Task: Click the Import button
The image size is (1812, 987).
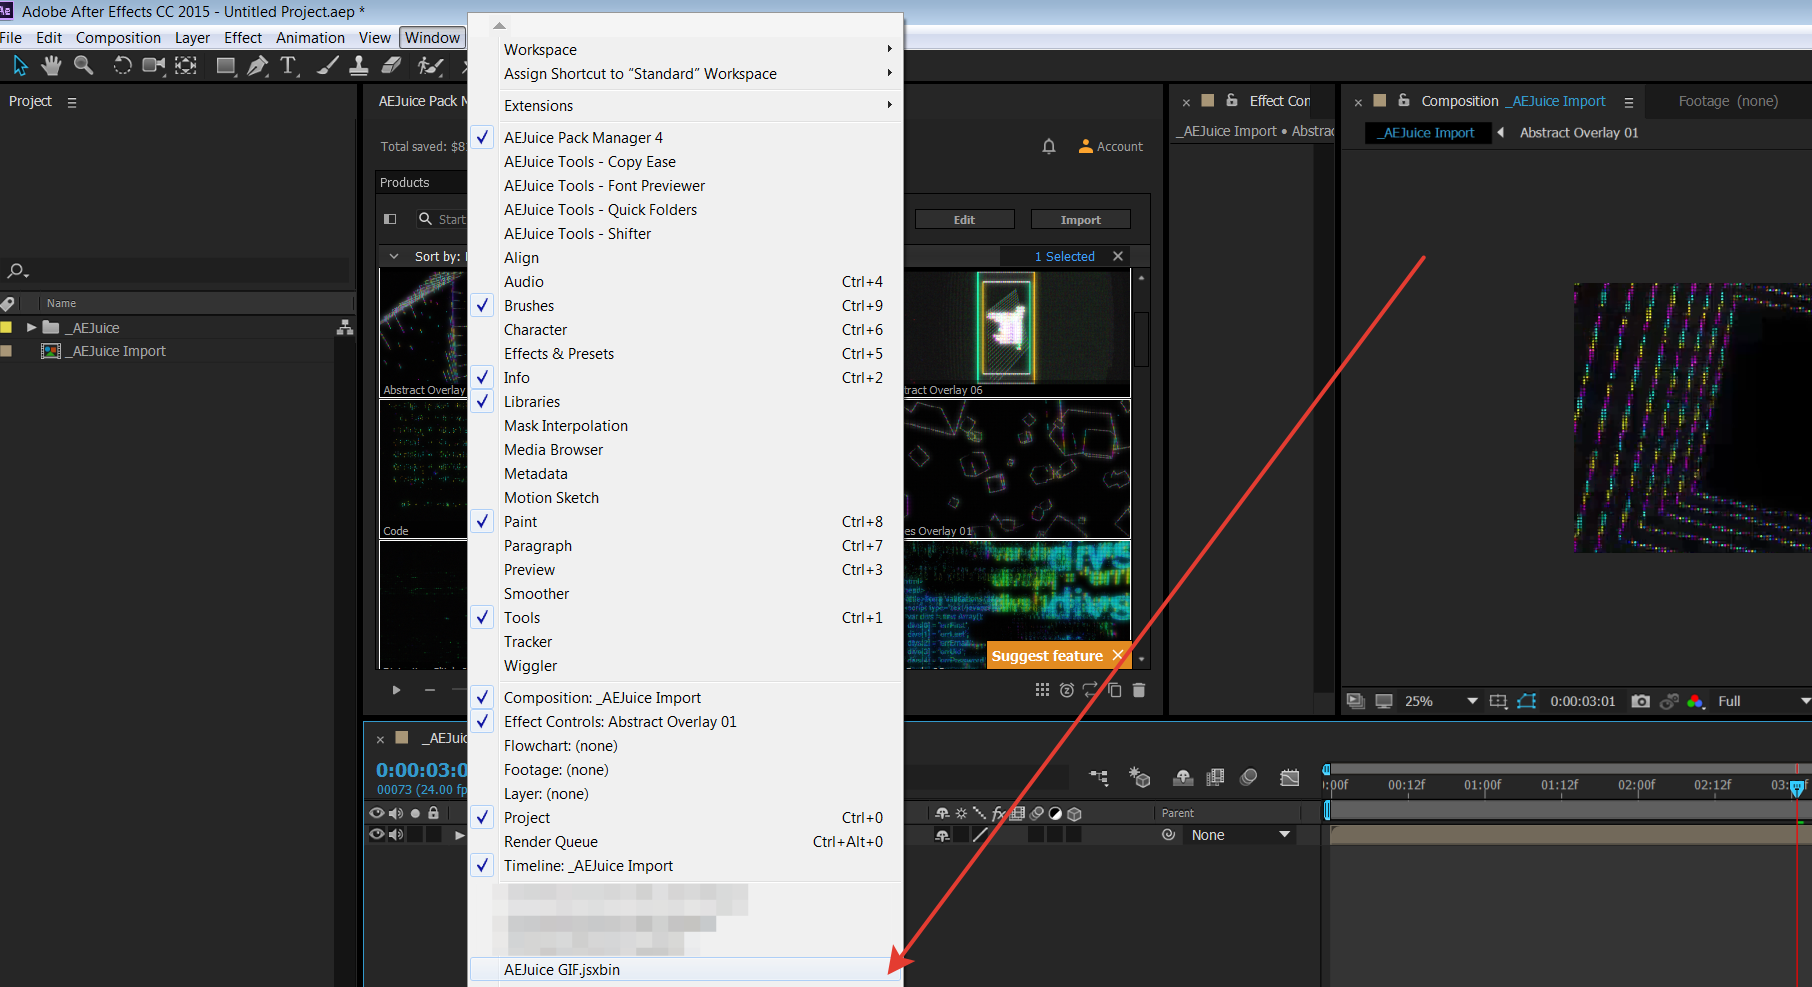Action: 1080,220
